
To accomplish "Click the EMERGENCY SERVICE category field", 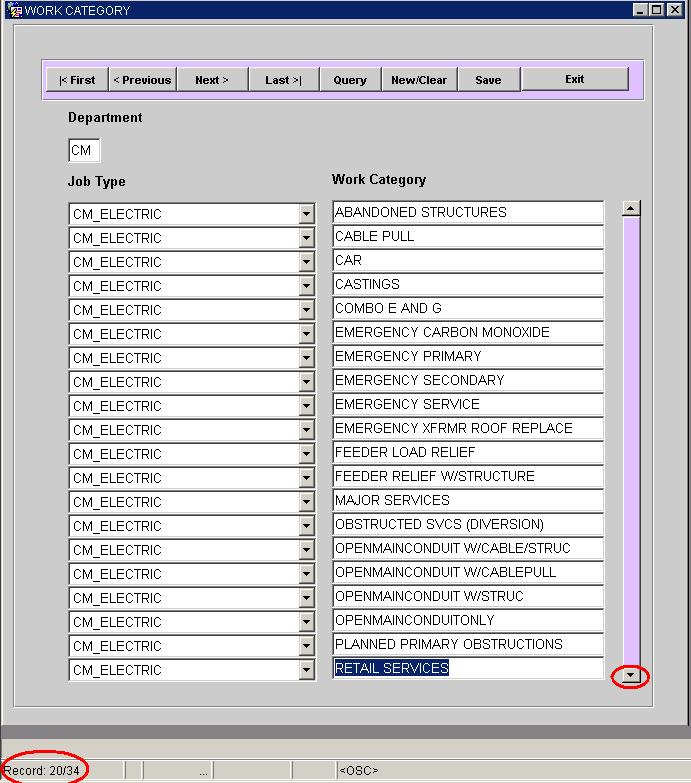I will tap(468, 404).
